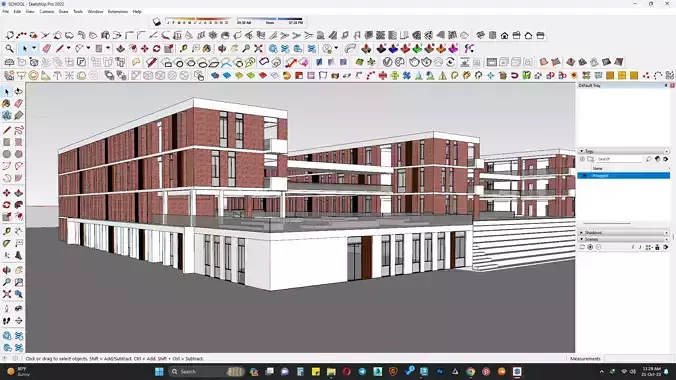The image size is (676, 380).
Task: Click the Eraser icon in the top toolbar
Action: [47, 49]
